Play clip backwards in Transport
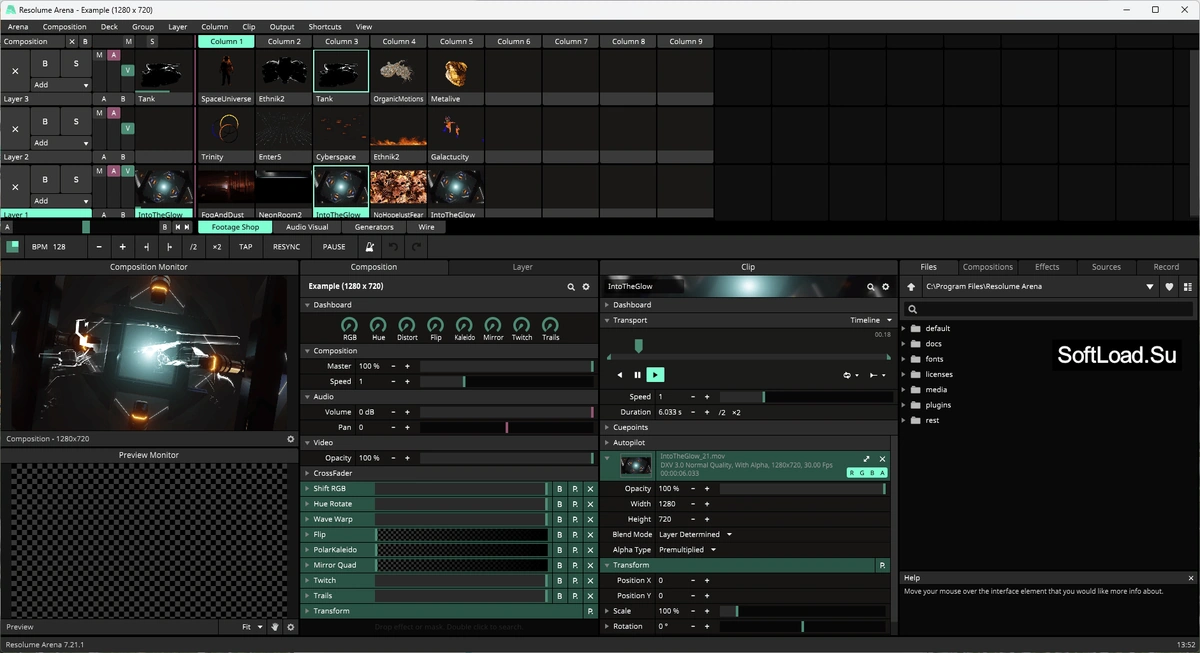Viewport: 1200px width, 653px height. coord(619,375)
